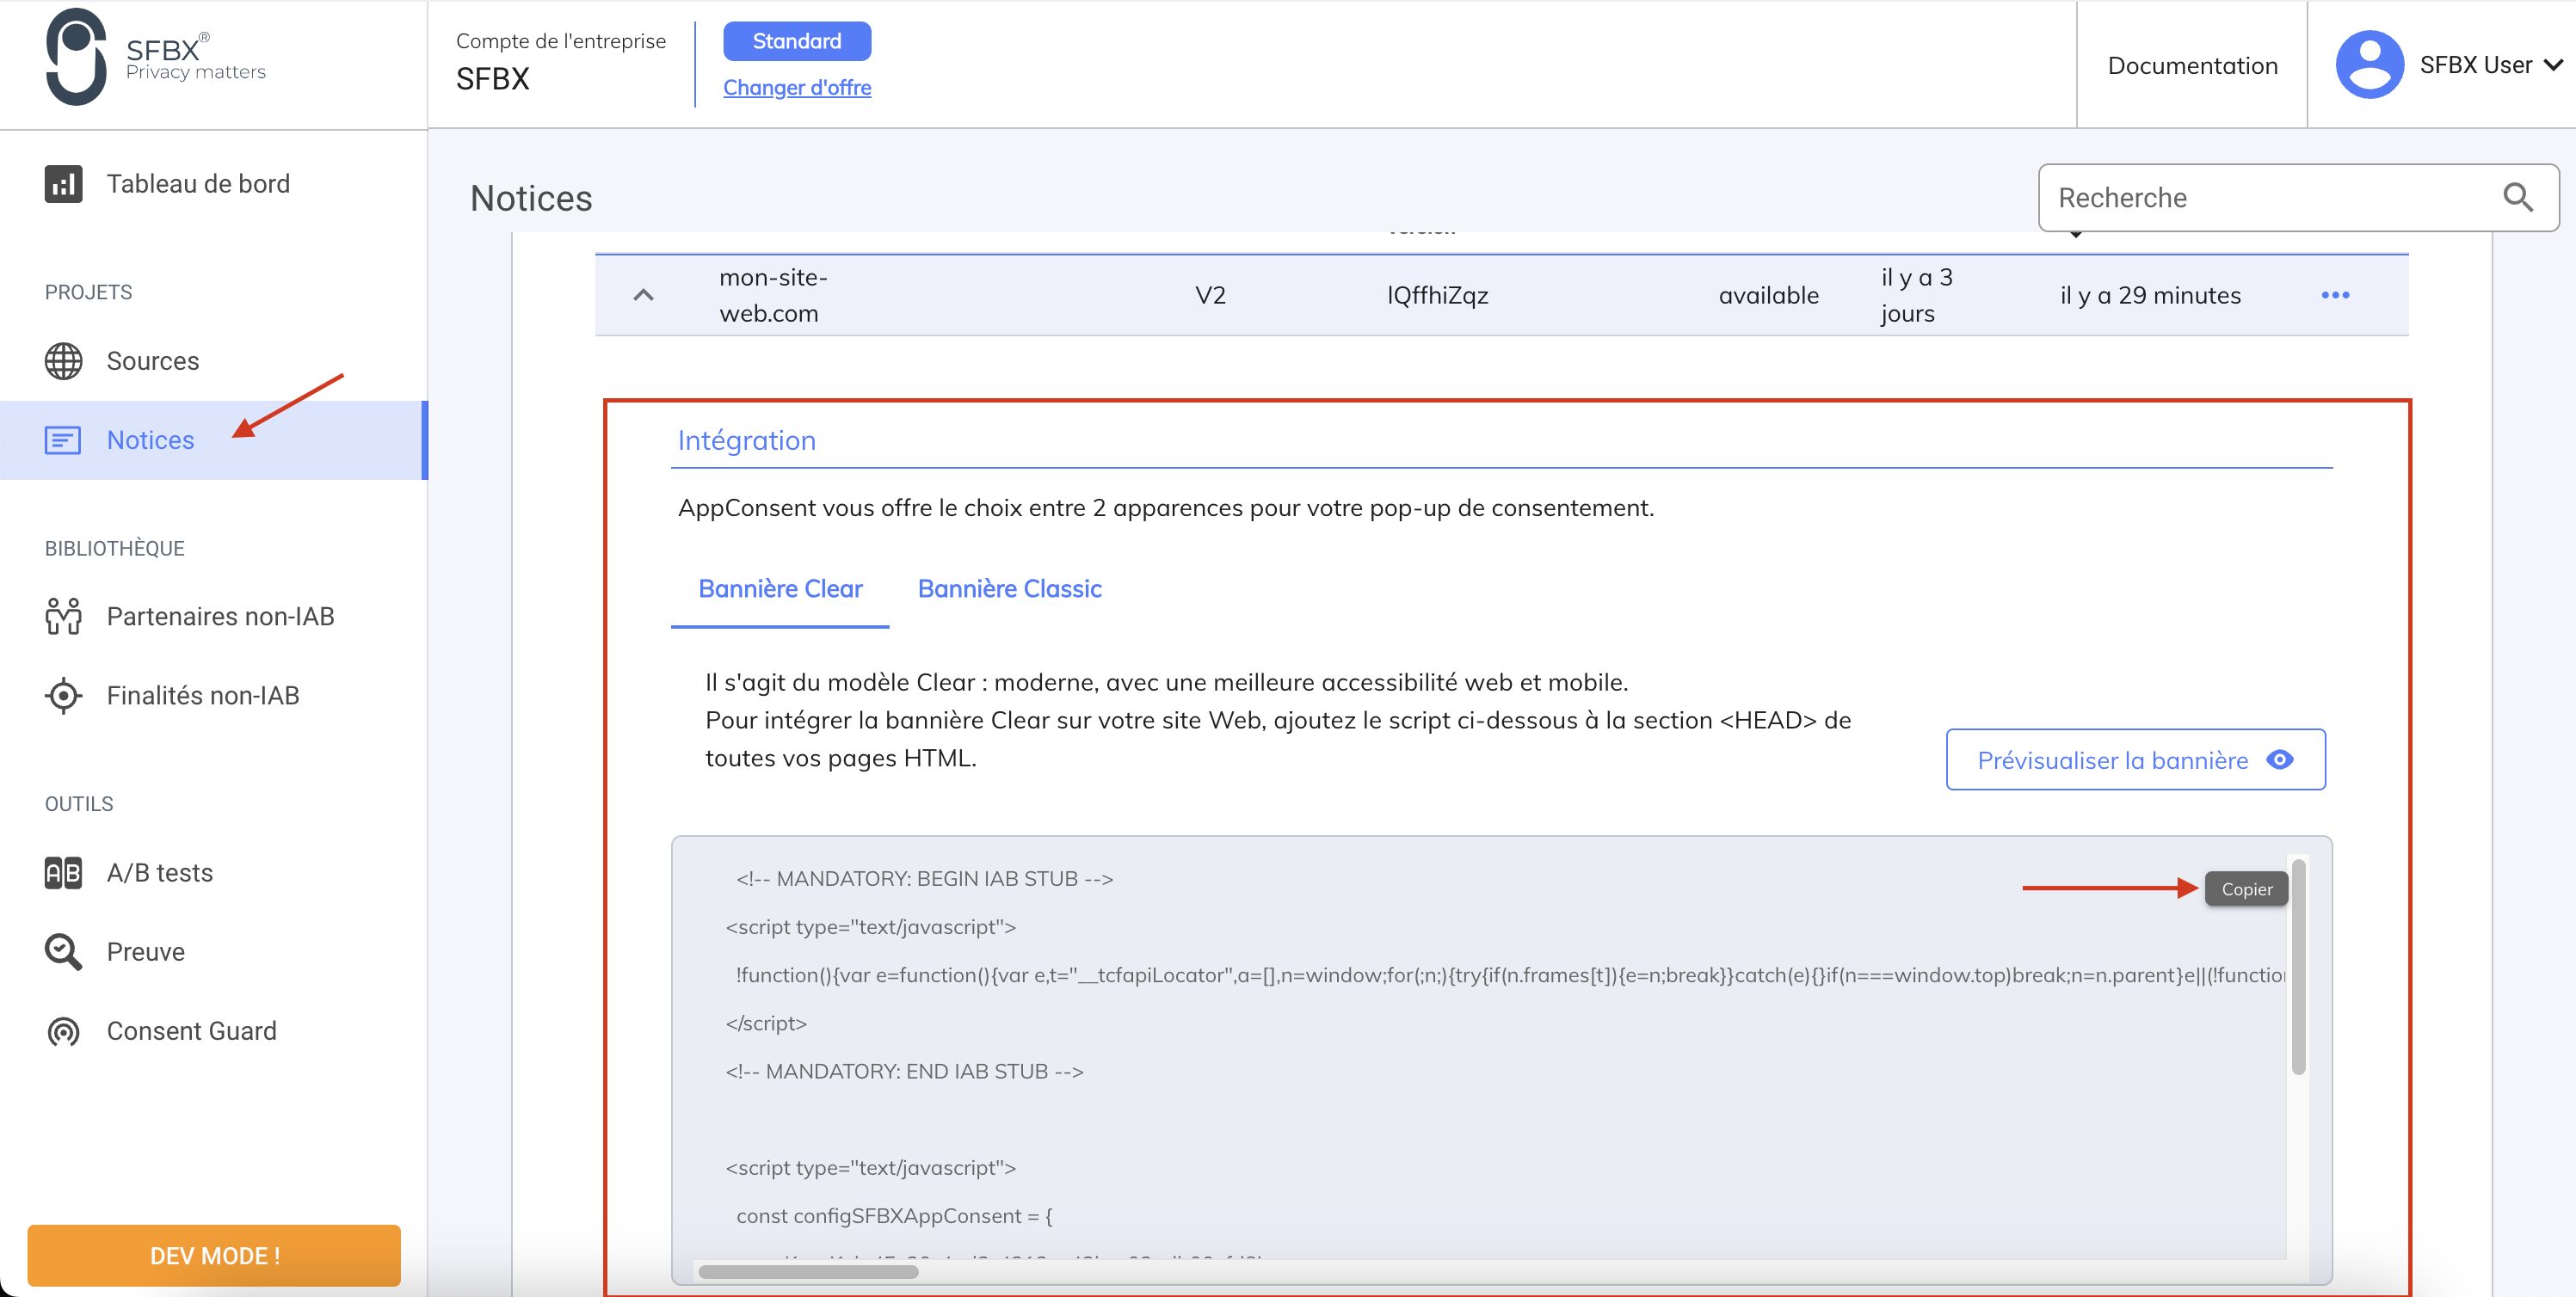This screenshot has height=1297, width=2576.
Task: Click the Changer d'offre link
Action: pyautogui.click(x=797, y=87)
